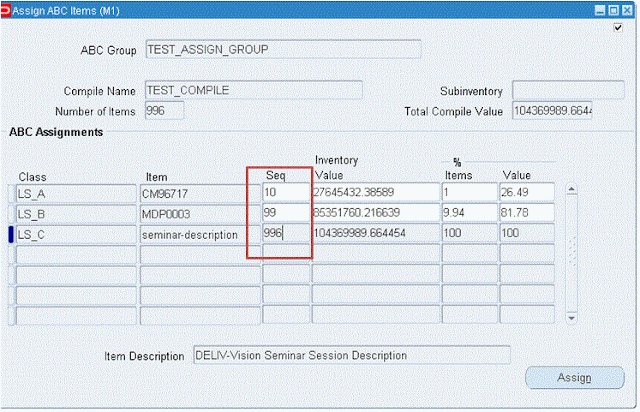Screen dimensions: 640x412
Task: Click the Oracle window icon in title bar
Action: (x=5, y=10)
